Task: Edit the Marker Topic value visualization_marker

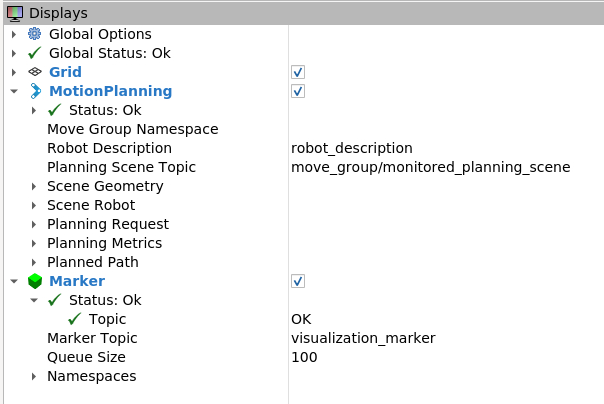Action: 363,338
